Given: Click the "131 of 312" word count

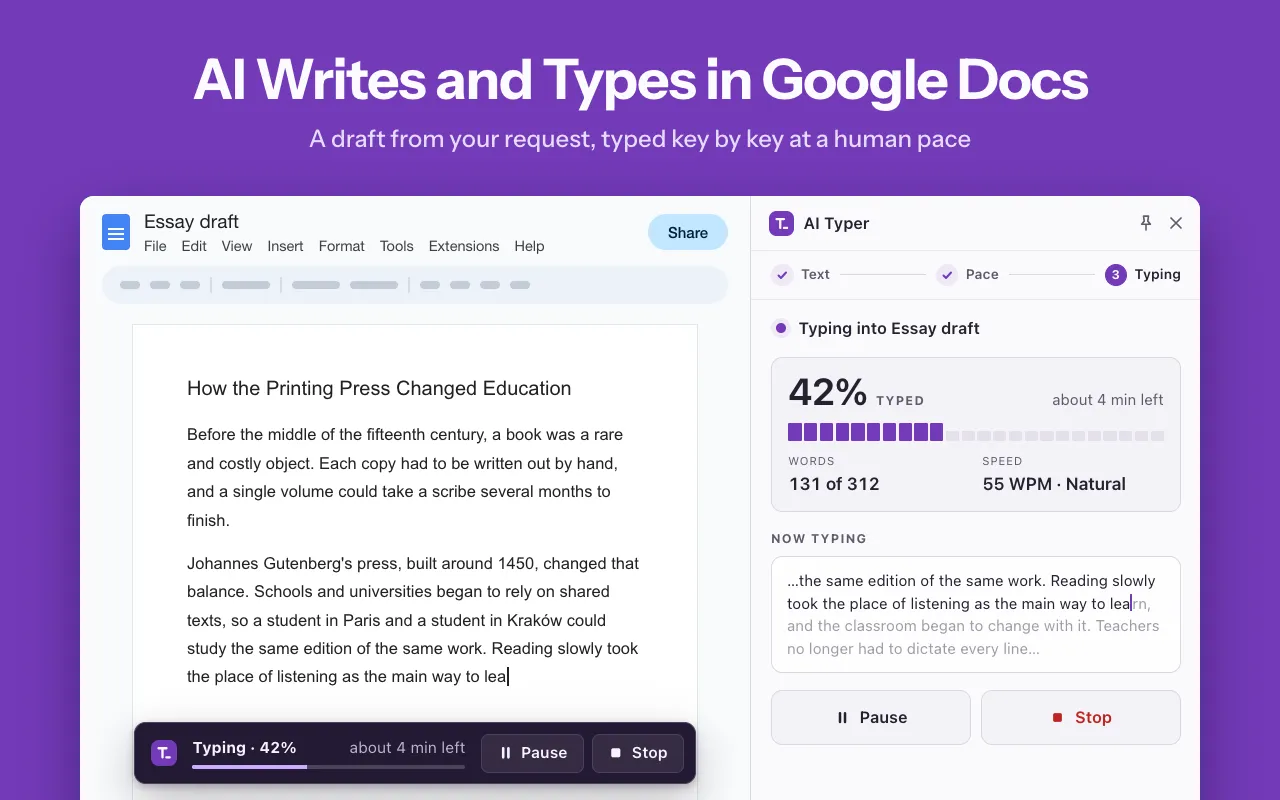Looking at the screenshot, I should [834, 484].
